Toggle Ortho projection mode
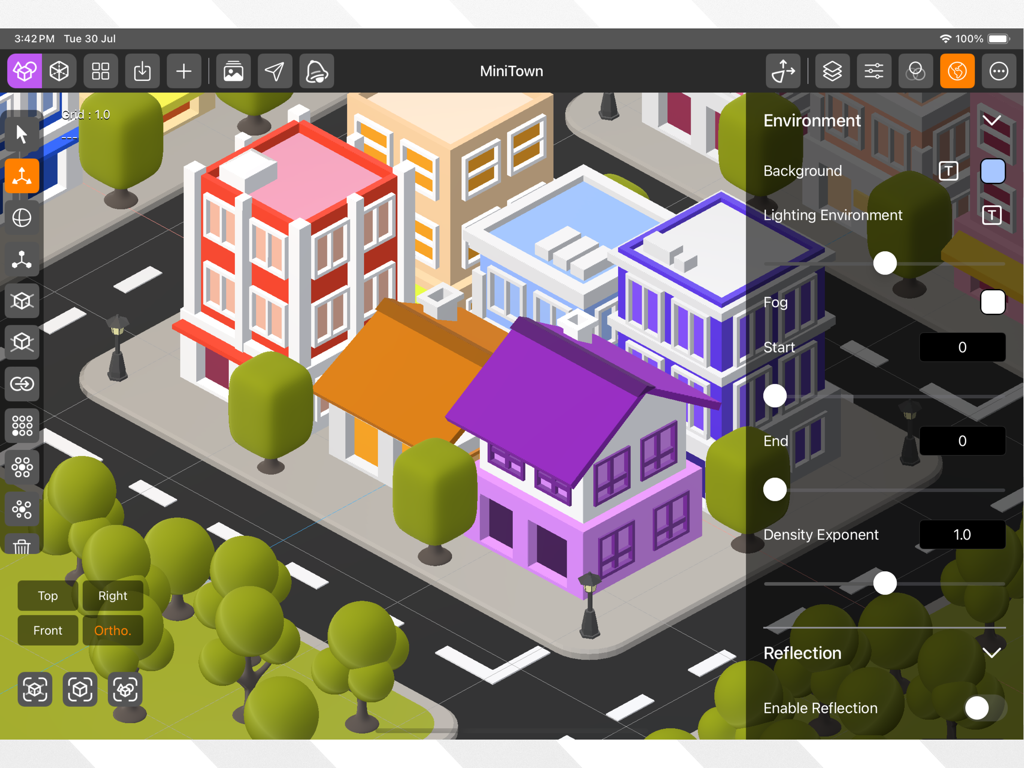Screen dimensions: 1024x768 pyautogui.click(x=113, y=630)
